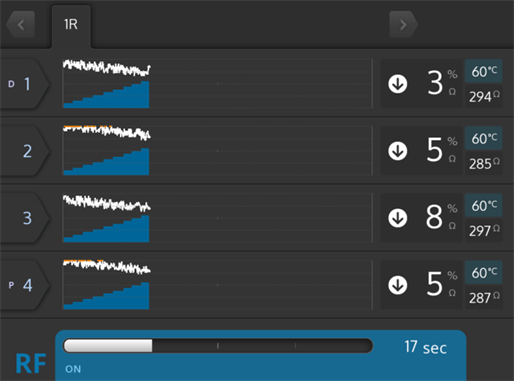Click the 17 sec timer readout

click(x=425, y=347)
